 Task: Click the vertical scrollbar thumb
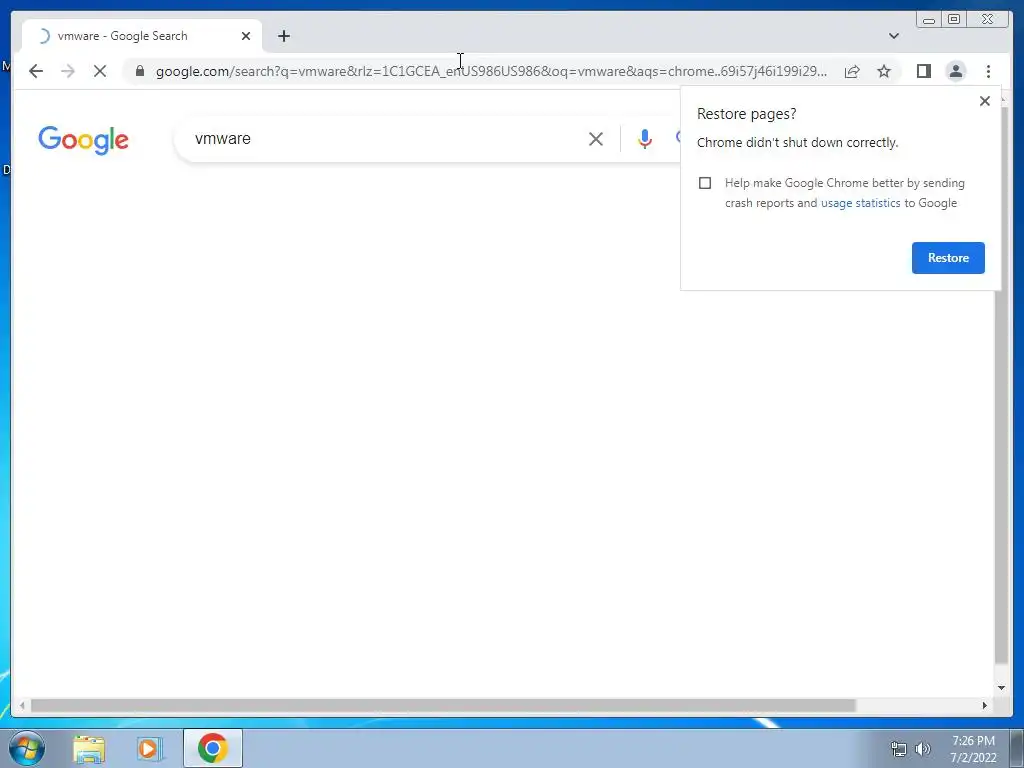[x=1001, y=385]
